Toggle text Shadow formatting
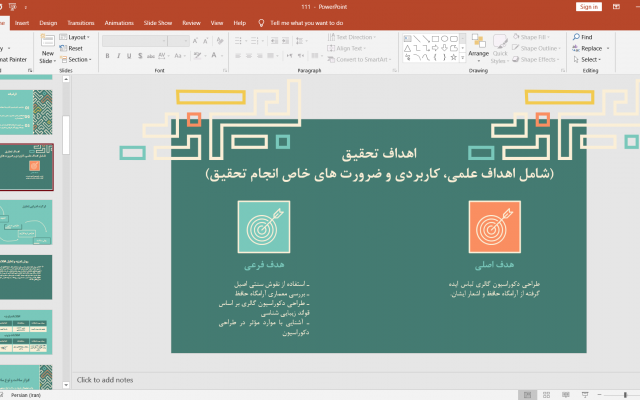640x400 pixels. pos(140,56)
